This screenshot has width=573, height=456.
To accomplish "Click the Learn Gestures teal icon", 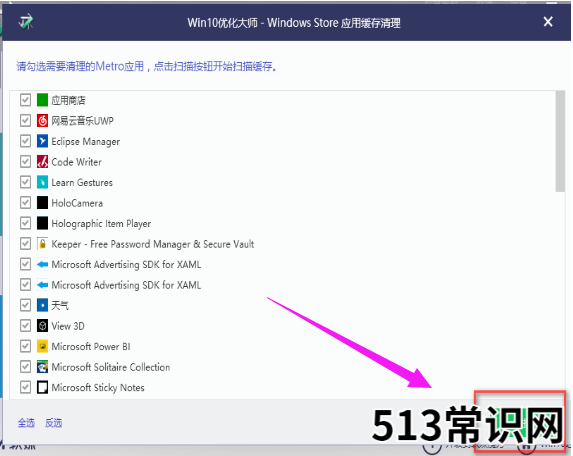I will click(42, 182).
